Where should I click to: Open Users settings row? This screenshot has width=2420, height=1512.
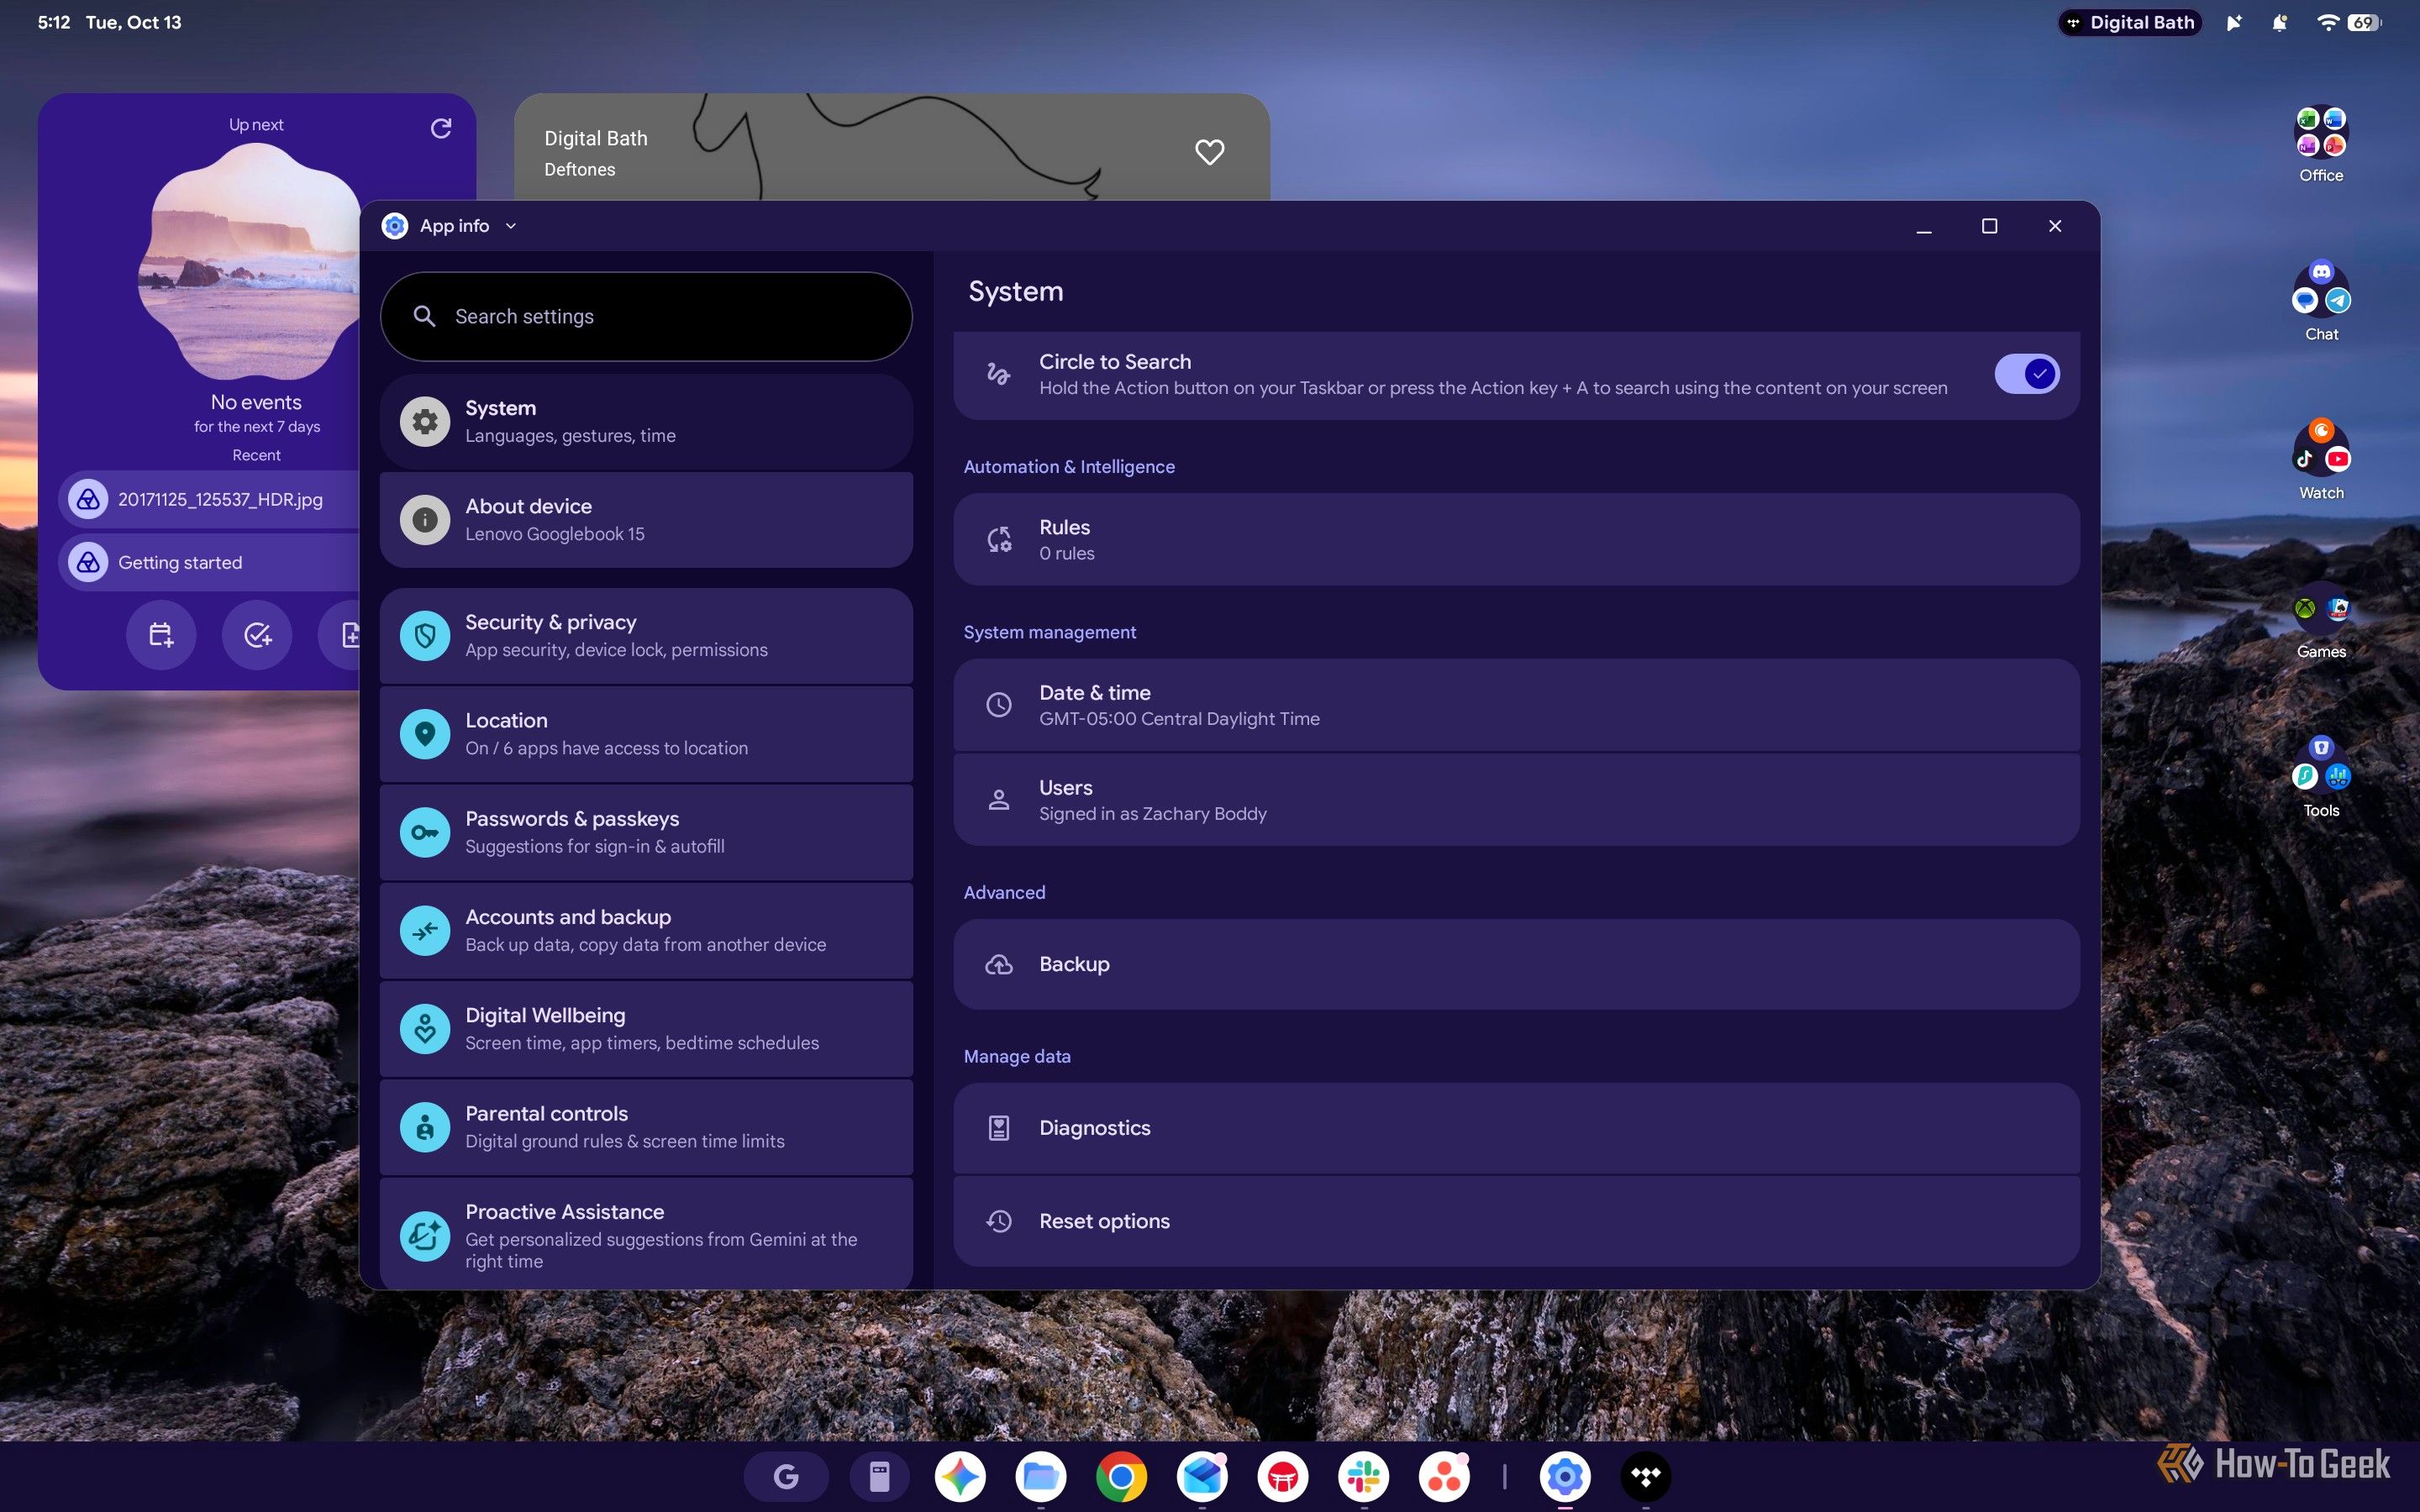tap(1516, 800)
